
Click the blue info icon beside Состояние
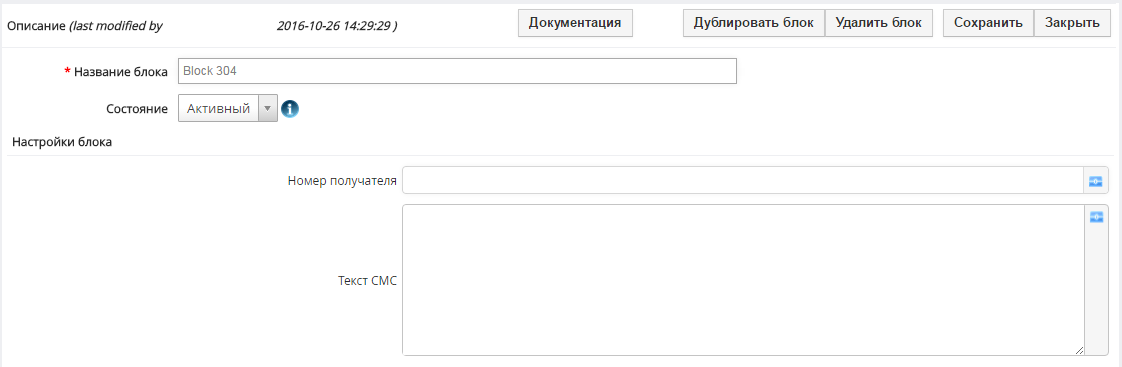pyautogui.click(x=289, y=109)
